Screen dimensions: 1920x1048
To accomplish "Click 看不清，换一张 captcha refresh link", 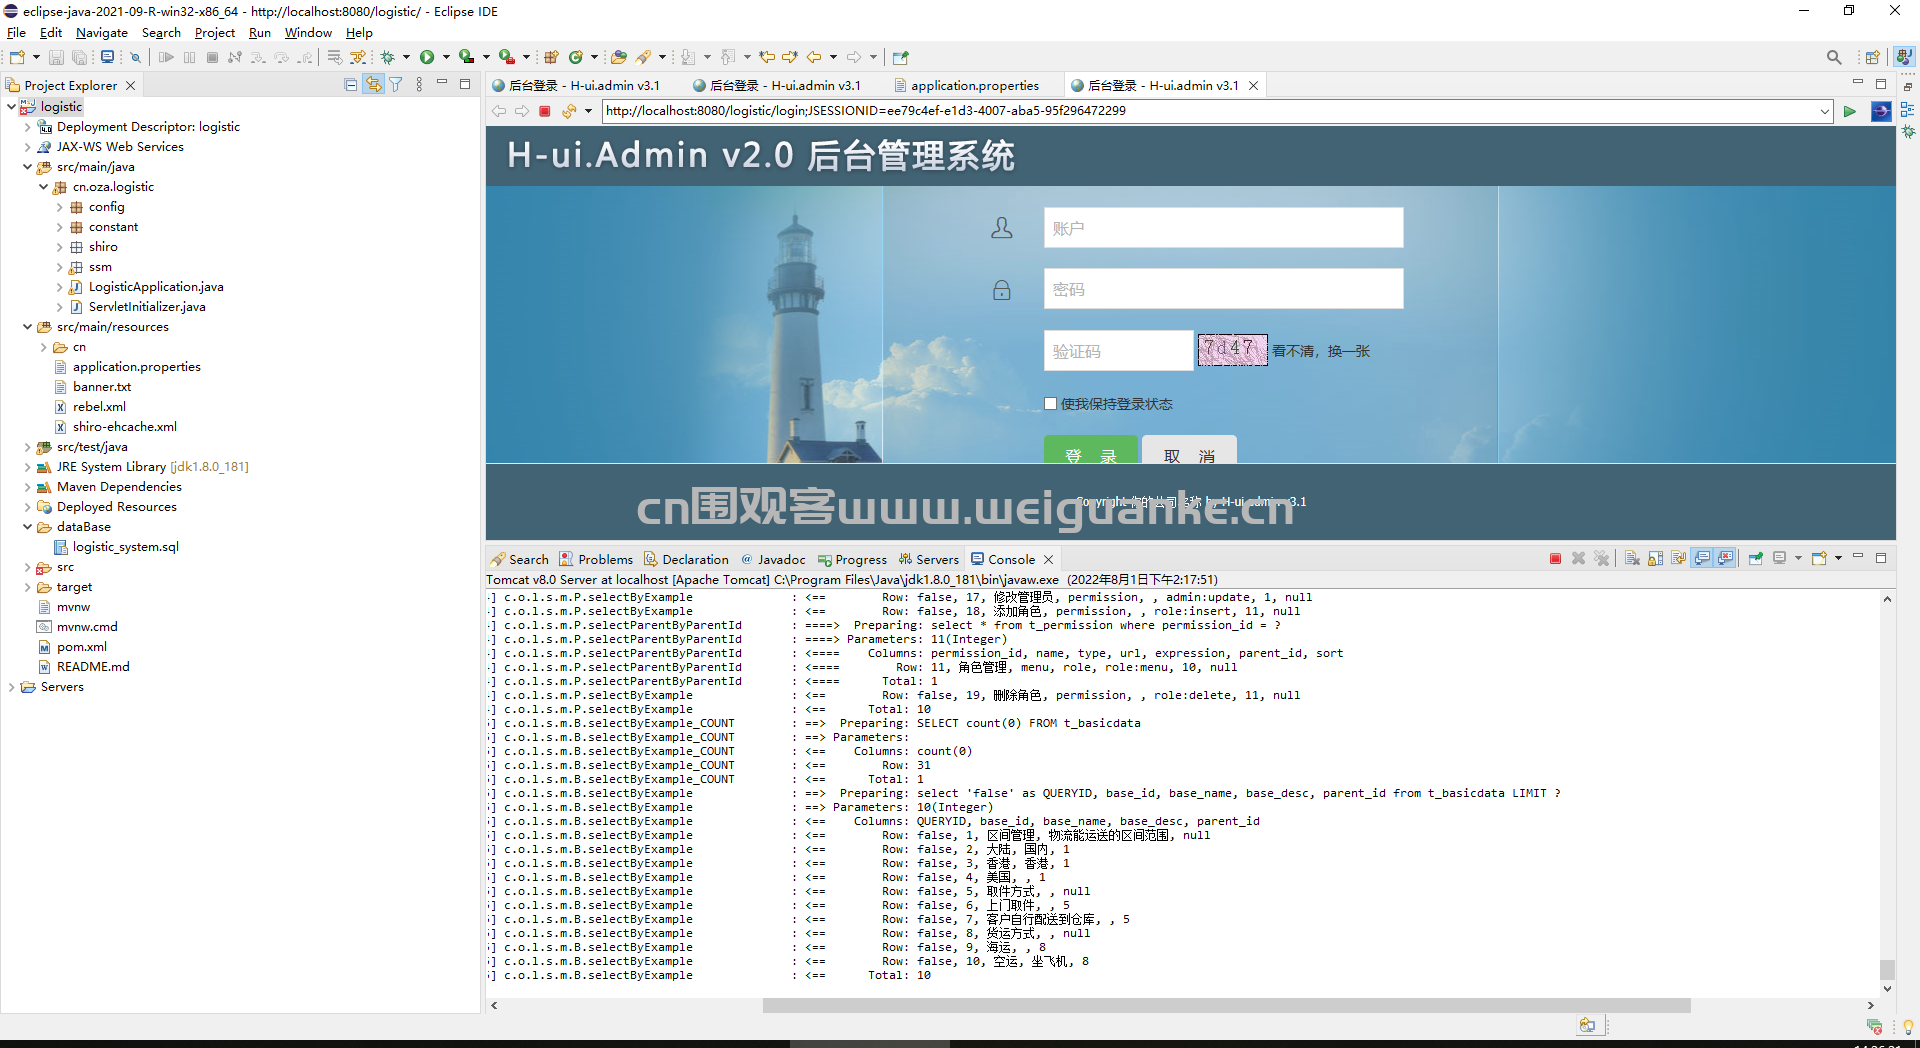I will tap(1321, 351).
